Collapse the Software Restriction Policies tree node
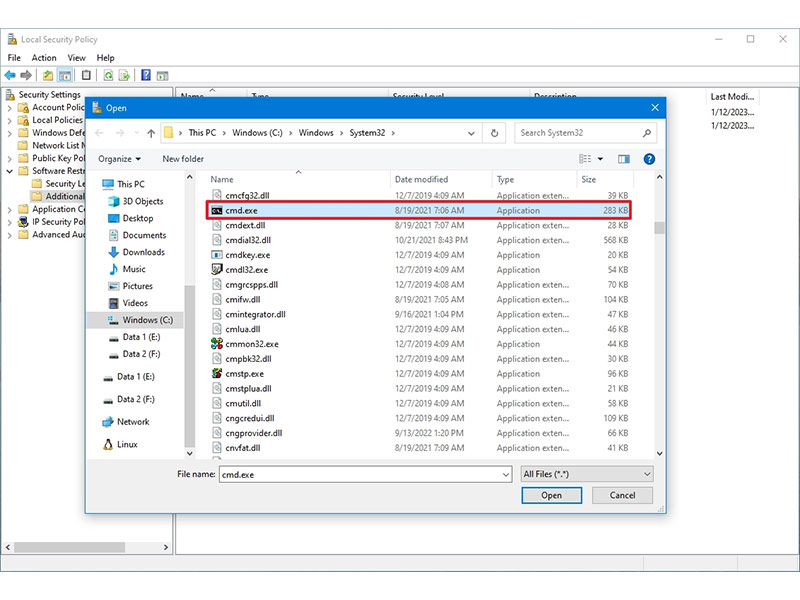The width and height of the screenshot is (800, 600). (9, 171)
